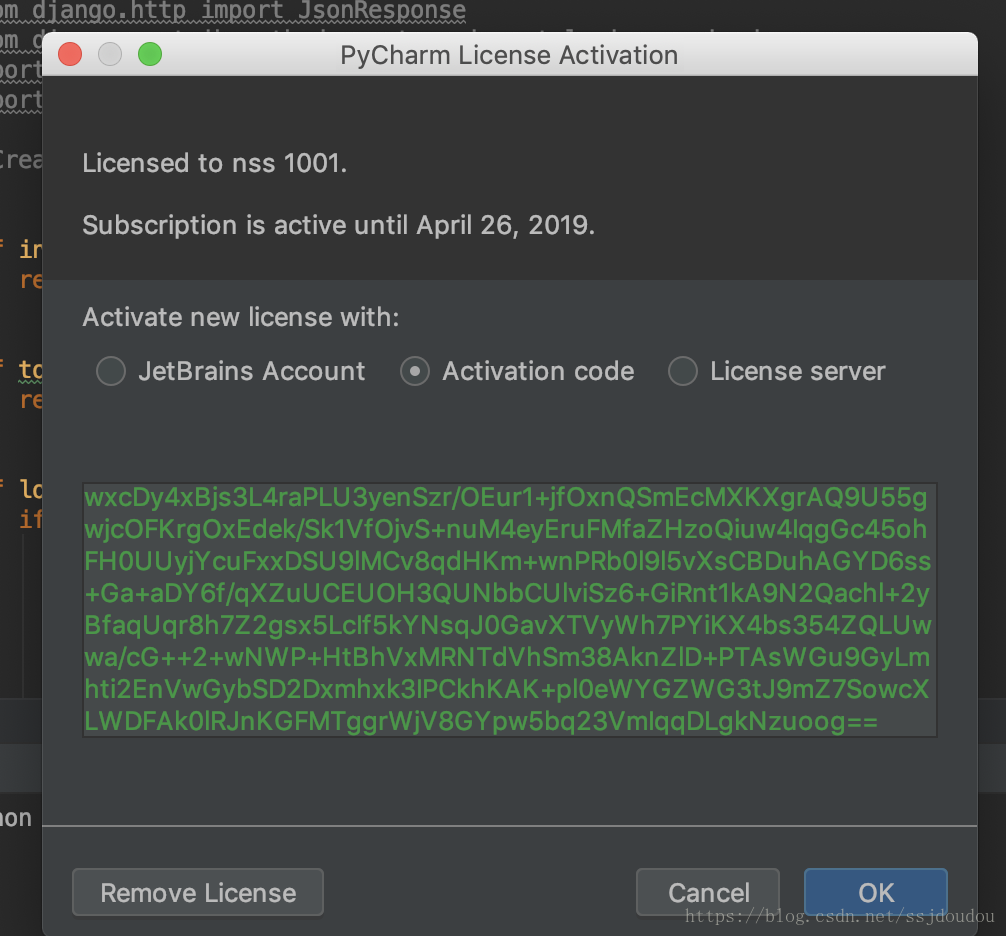The image size is (1006, 936).
Task: Click the code line starting 'hti2EnVwGybSD2'
Action: pyautogui.click(x=506, y=689)
